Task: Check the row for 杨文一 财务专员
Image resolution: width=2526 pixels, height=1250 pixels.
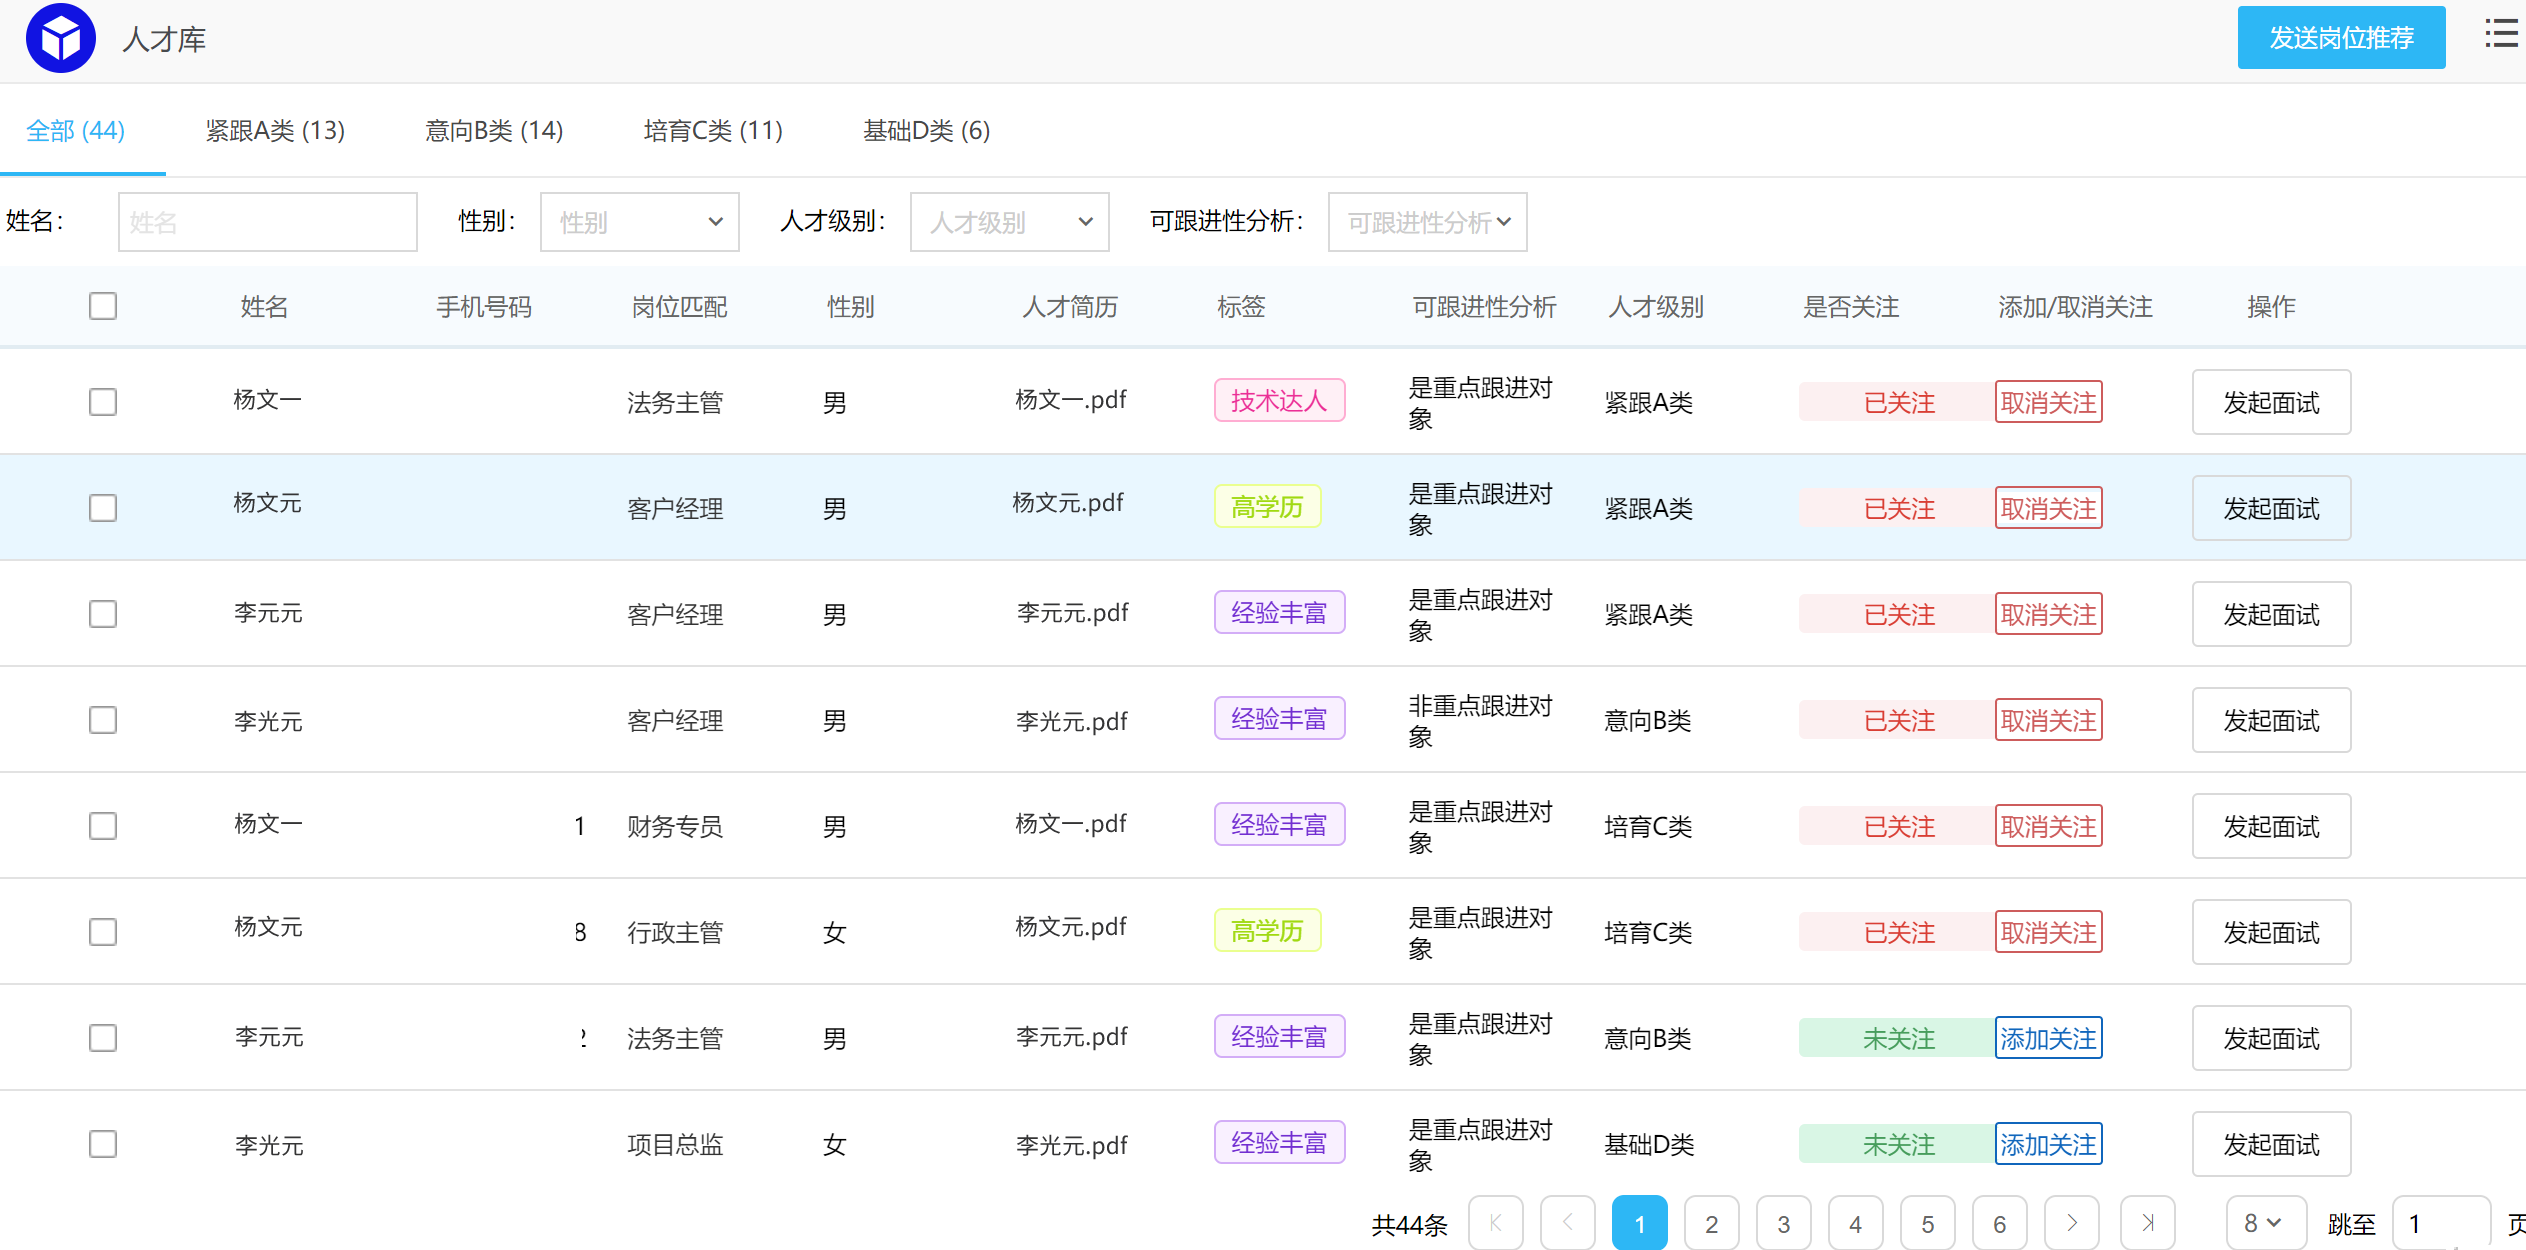Action: (103, 826)
